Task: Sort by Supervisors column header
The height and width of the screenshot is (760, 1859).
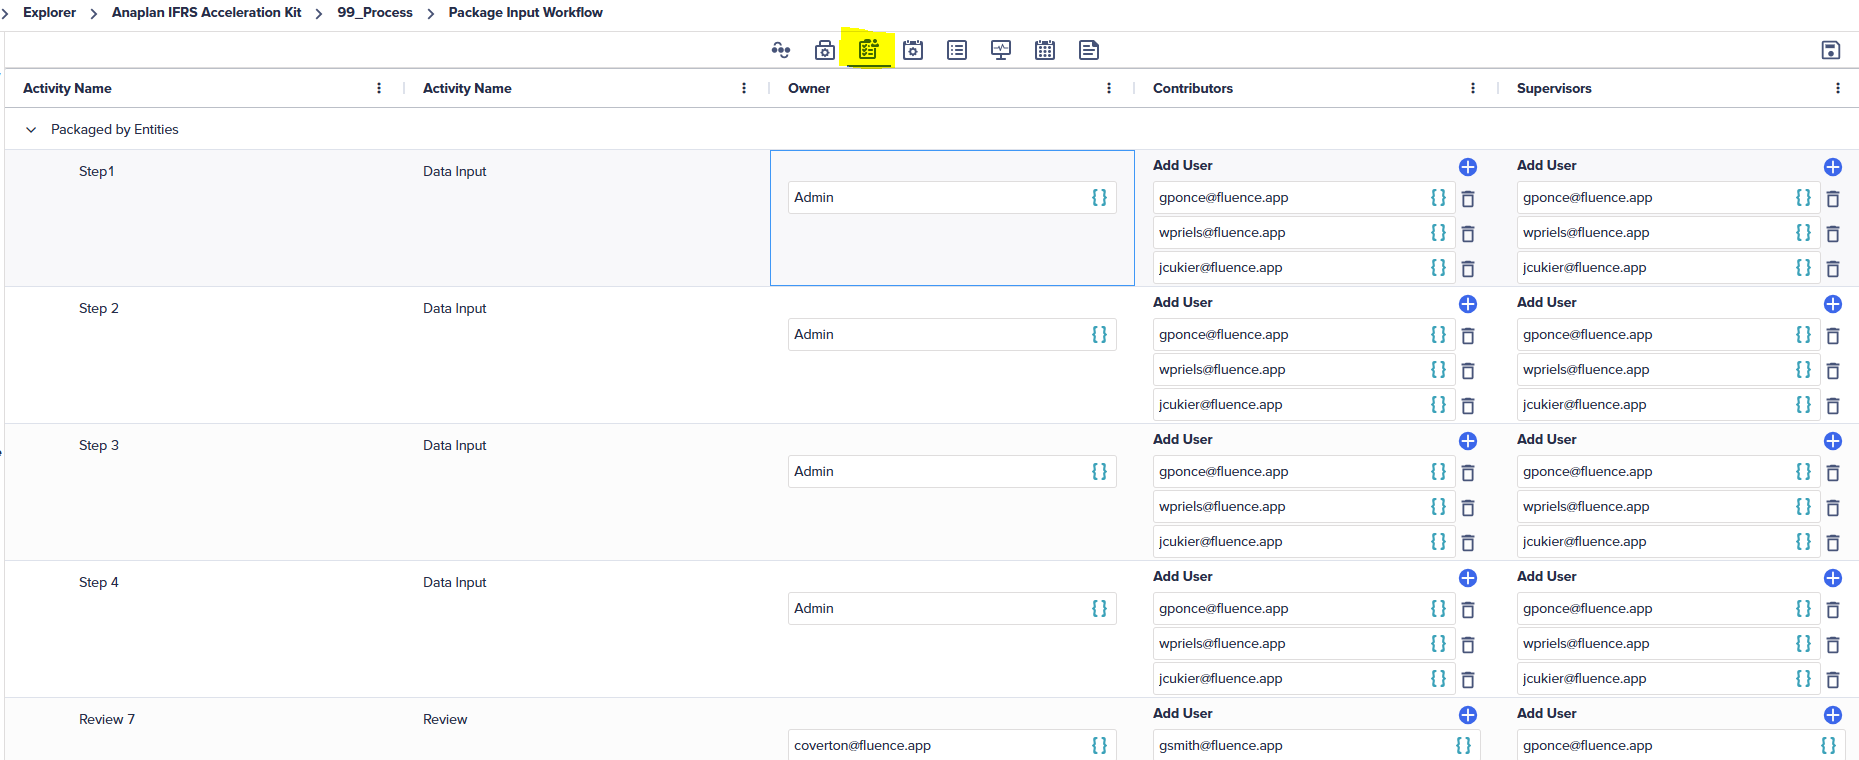Action: (x=1554, y=88)
